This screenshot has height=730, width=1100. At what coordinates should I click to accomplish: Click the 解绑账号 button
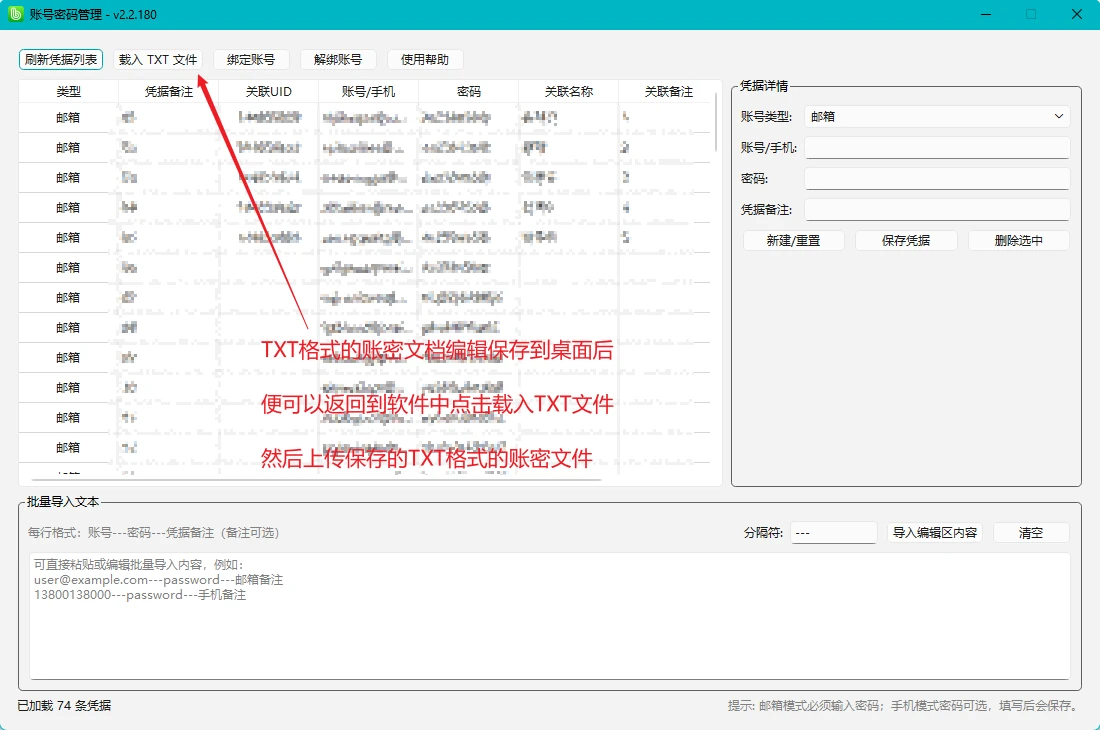[x=338, y=60]
